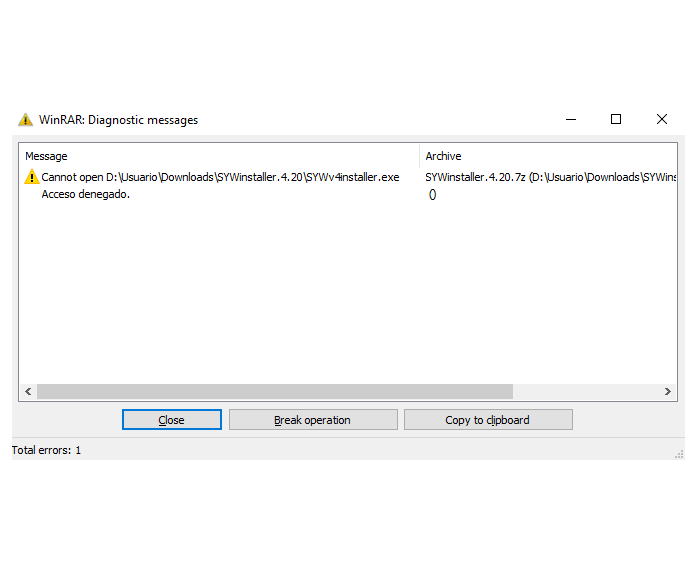Screen dimensions: 696x564
Task: Click the resize grip in status bar corner
Action: tap(679, 454)
